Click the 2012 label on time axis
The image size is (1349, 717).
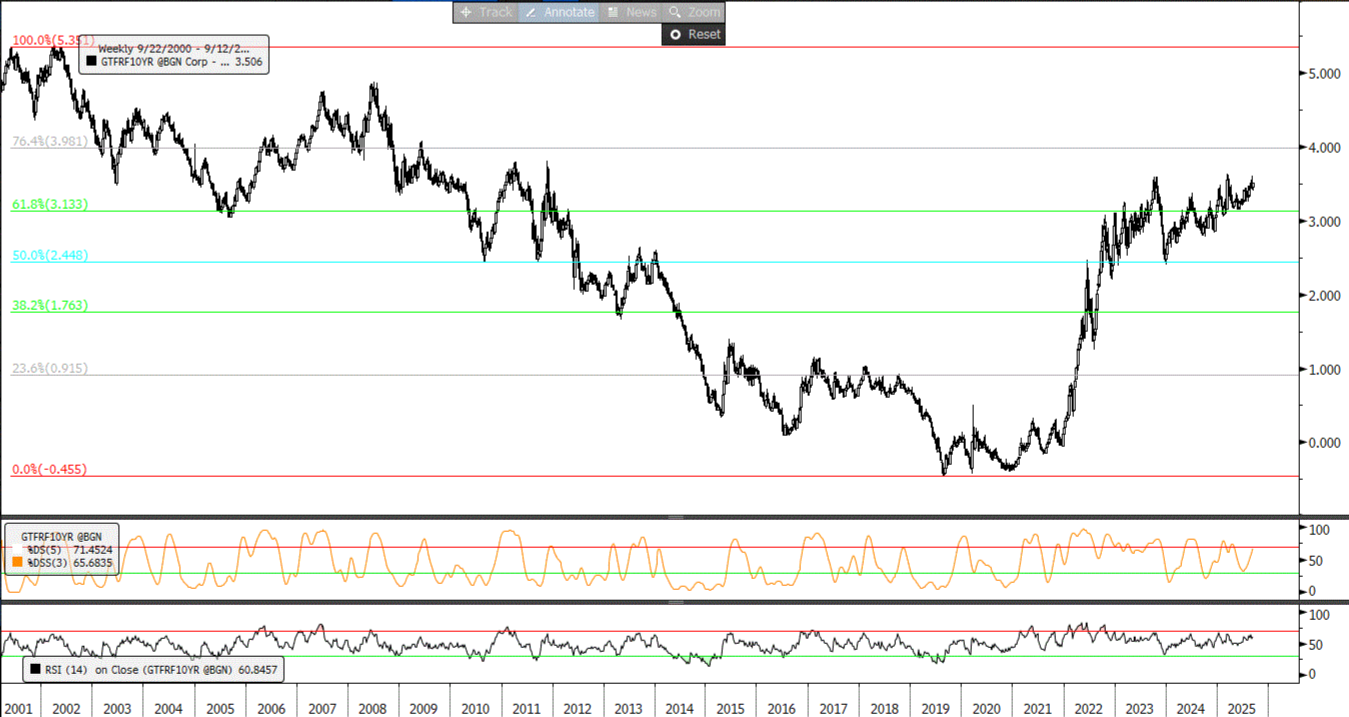tap(577, 708)
